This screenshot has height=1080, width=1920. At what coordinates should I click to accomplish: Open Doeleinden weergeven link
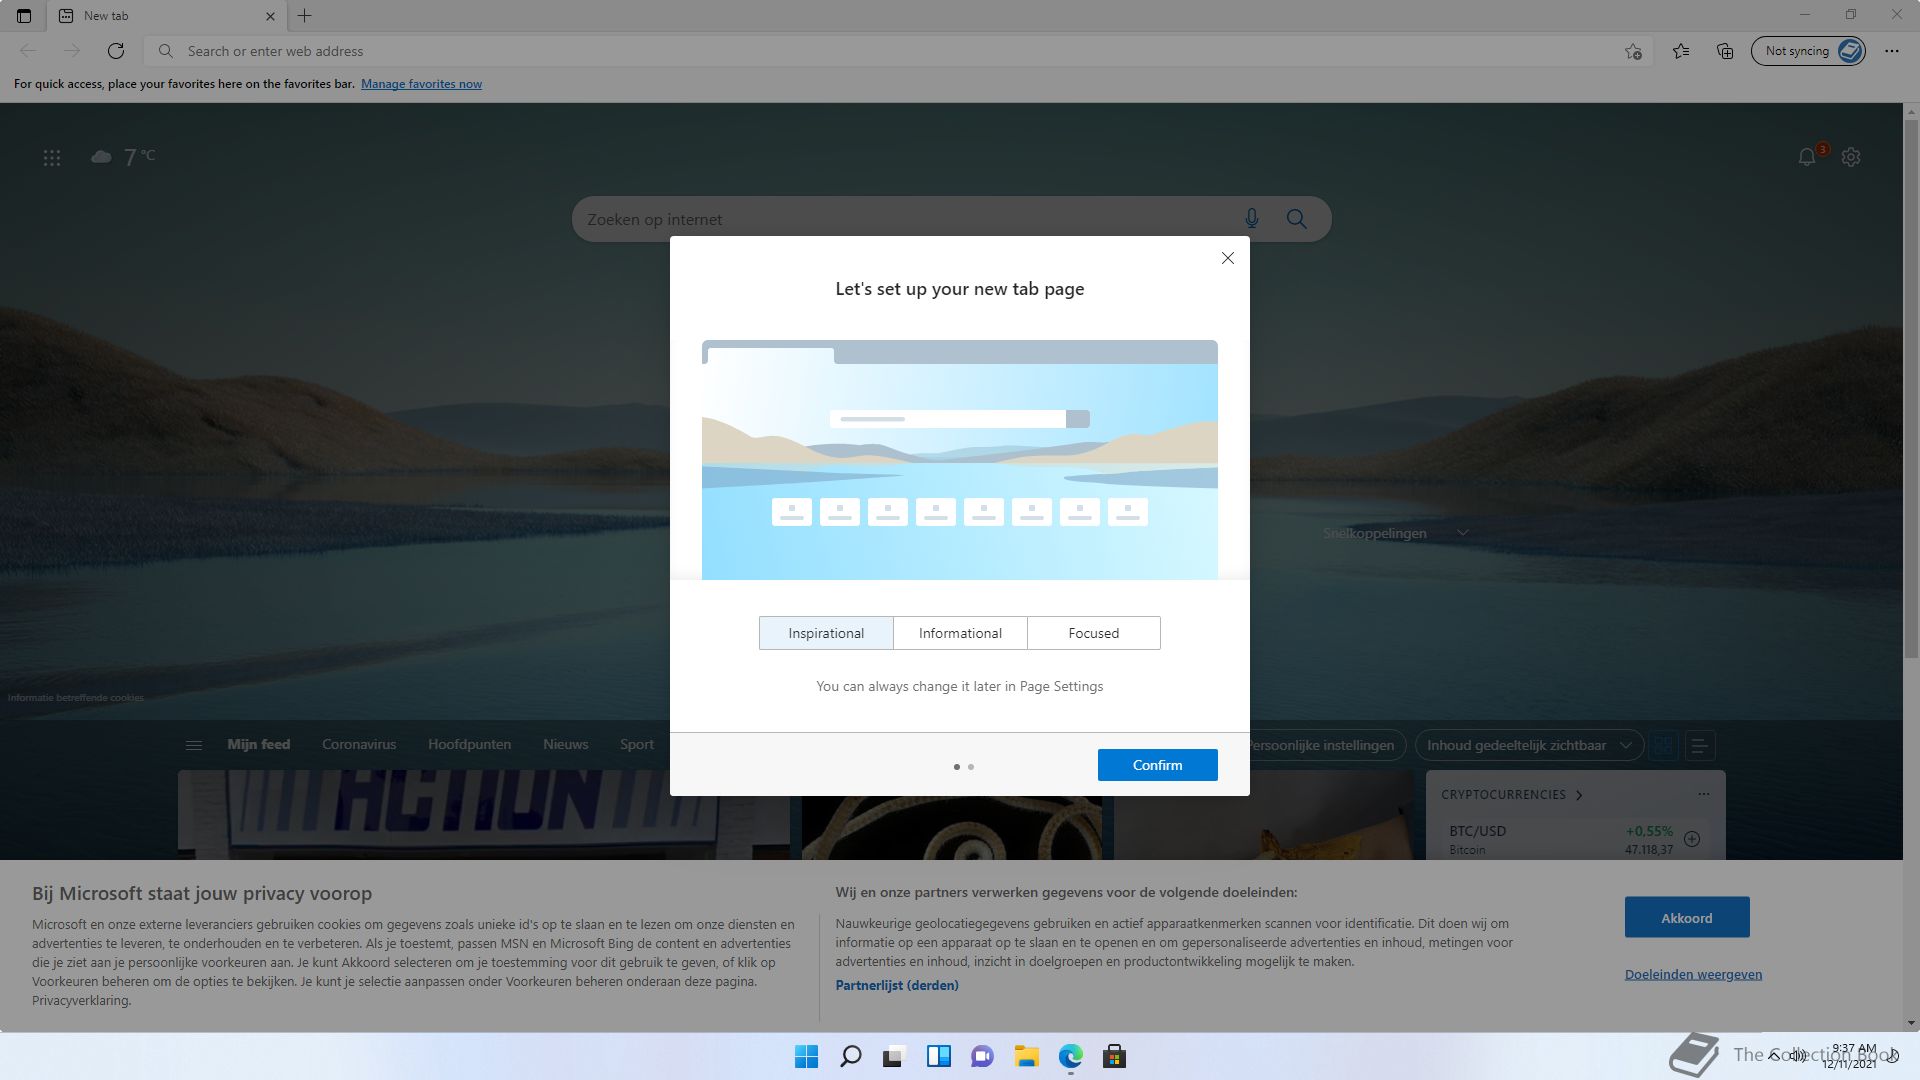1693,974
